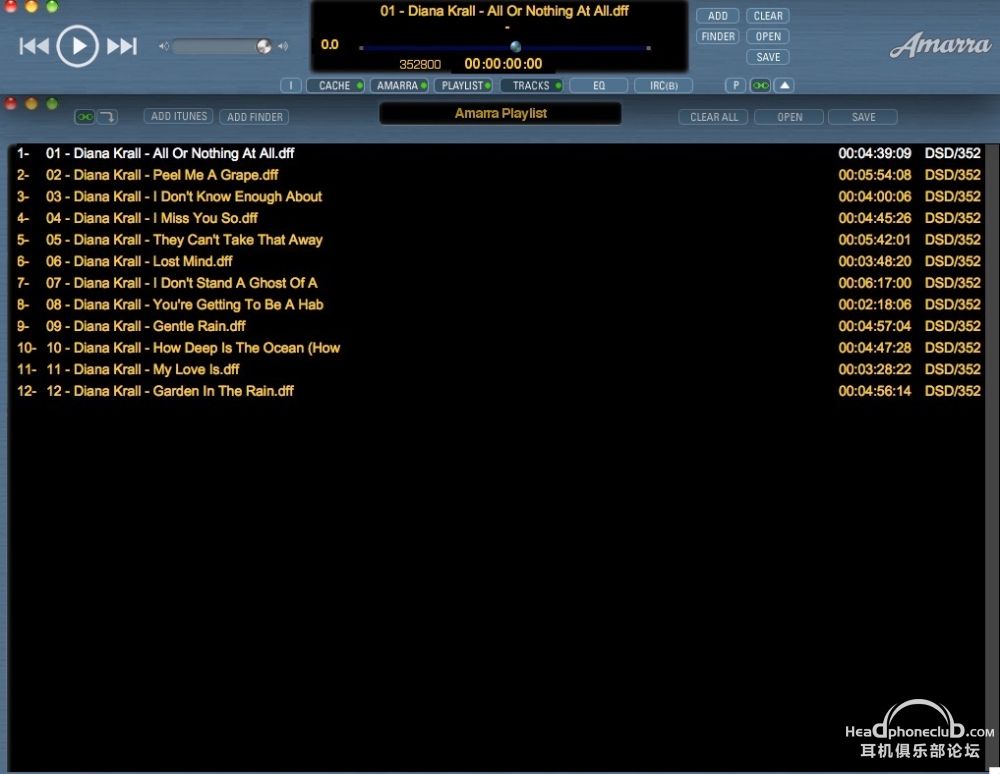Toggle the green loop icon in player

760,85
